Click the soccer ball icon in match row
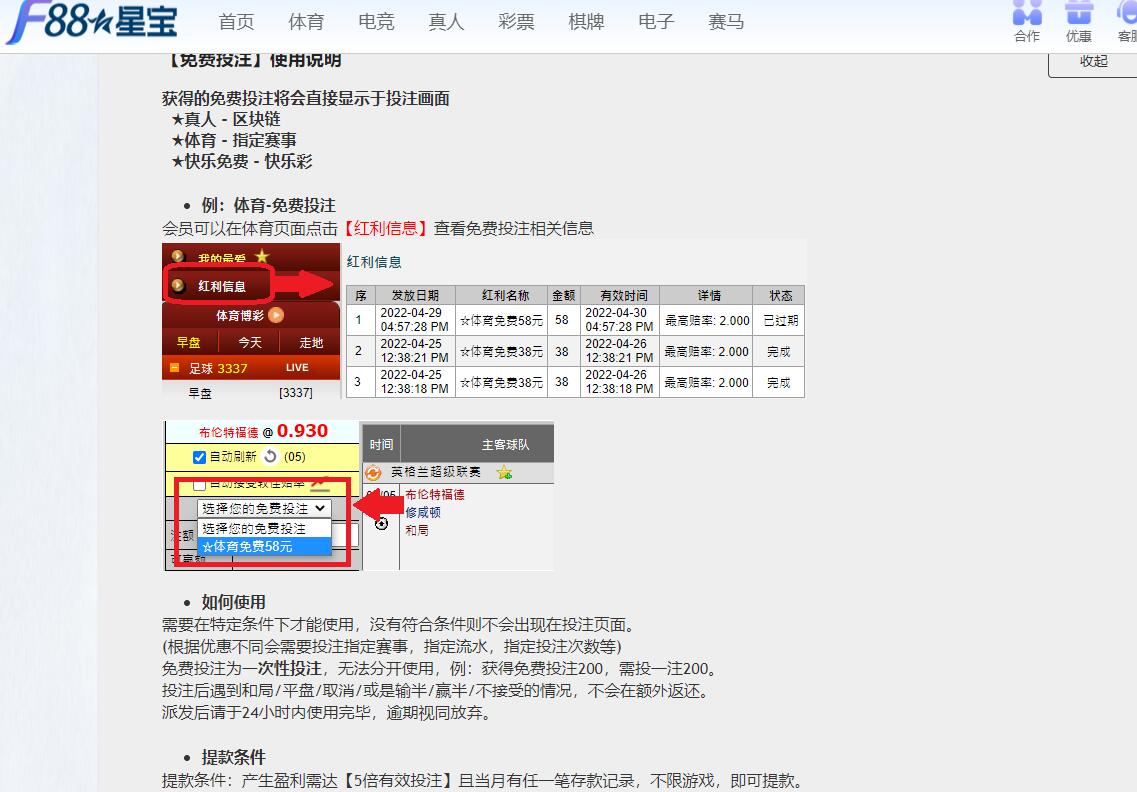1137x792 pixels. click(381, 523)
